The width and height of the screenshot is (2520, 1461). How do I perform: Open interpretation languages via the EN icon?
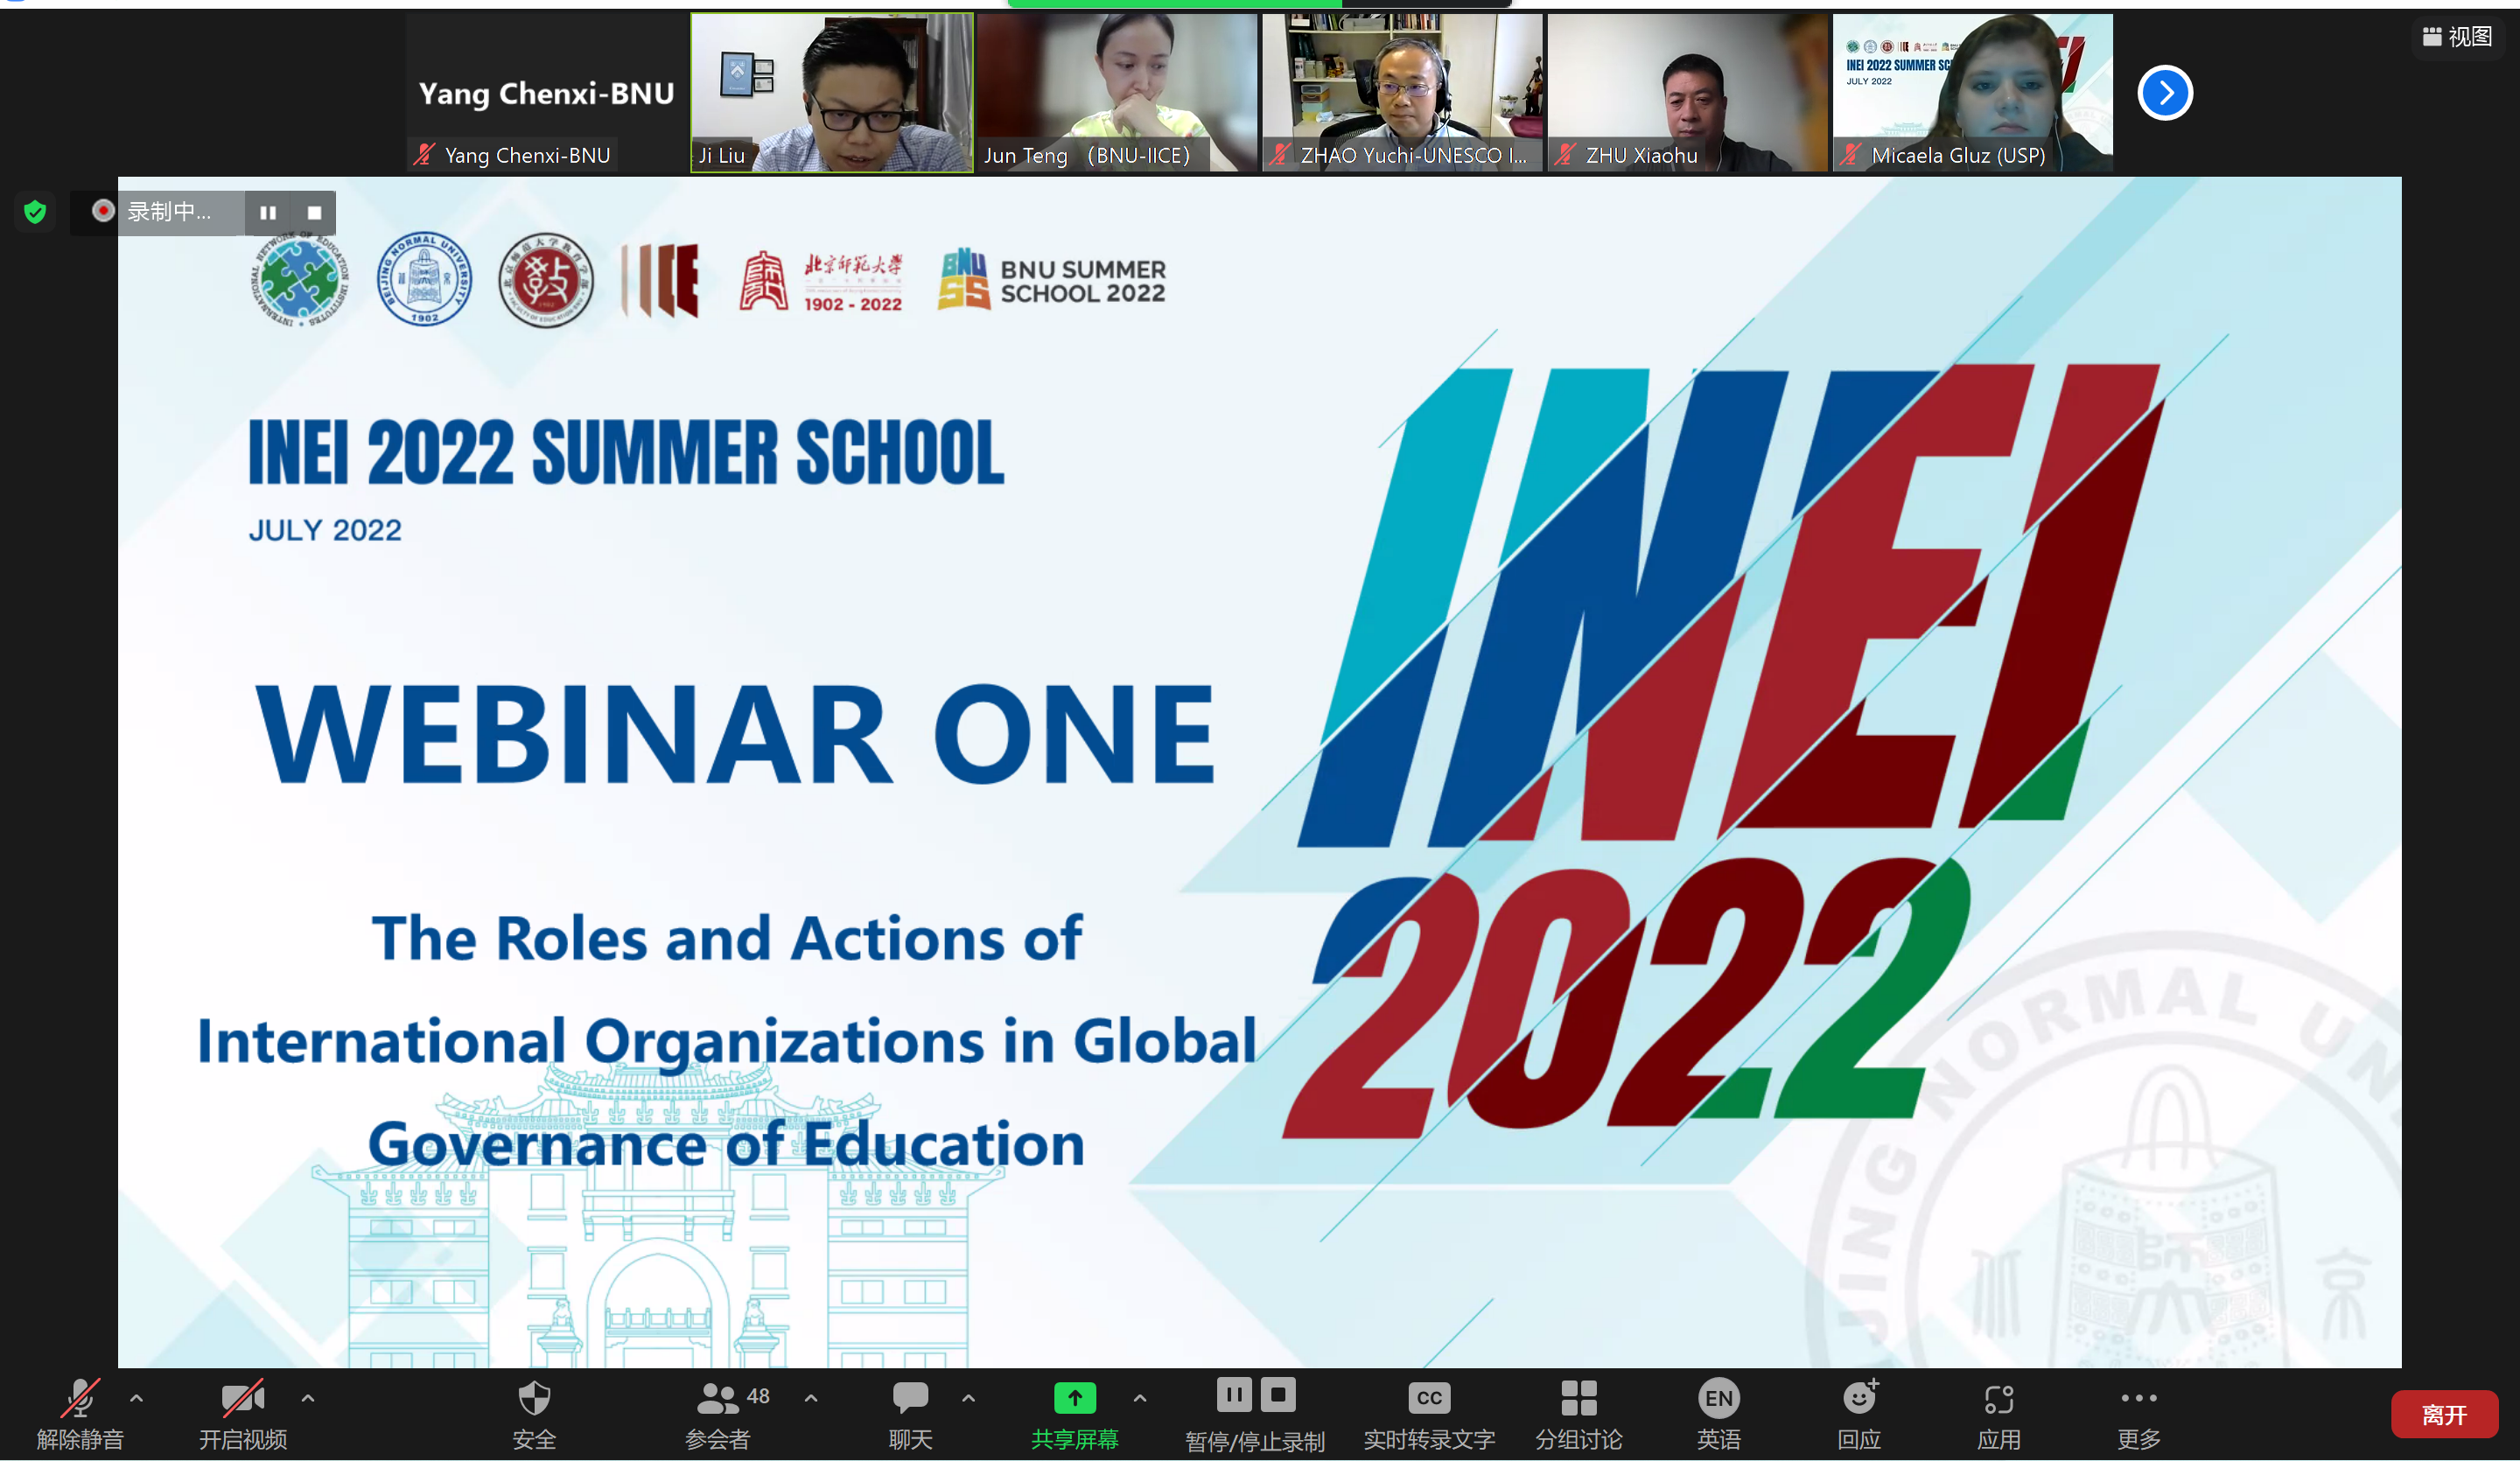pyautogui.click(x=1719, y=1398)
